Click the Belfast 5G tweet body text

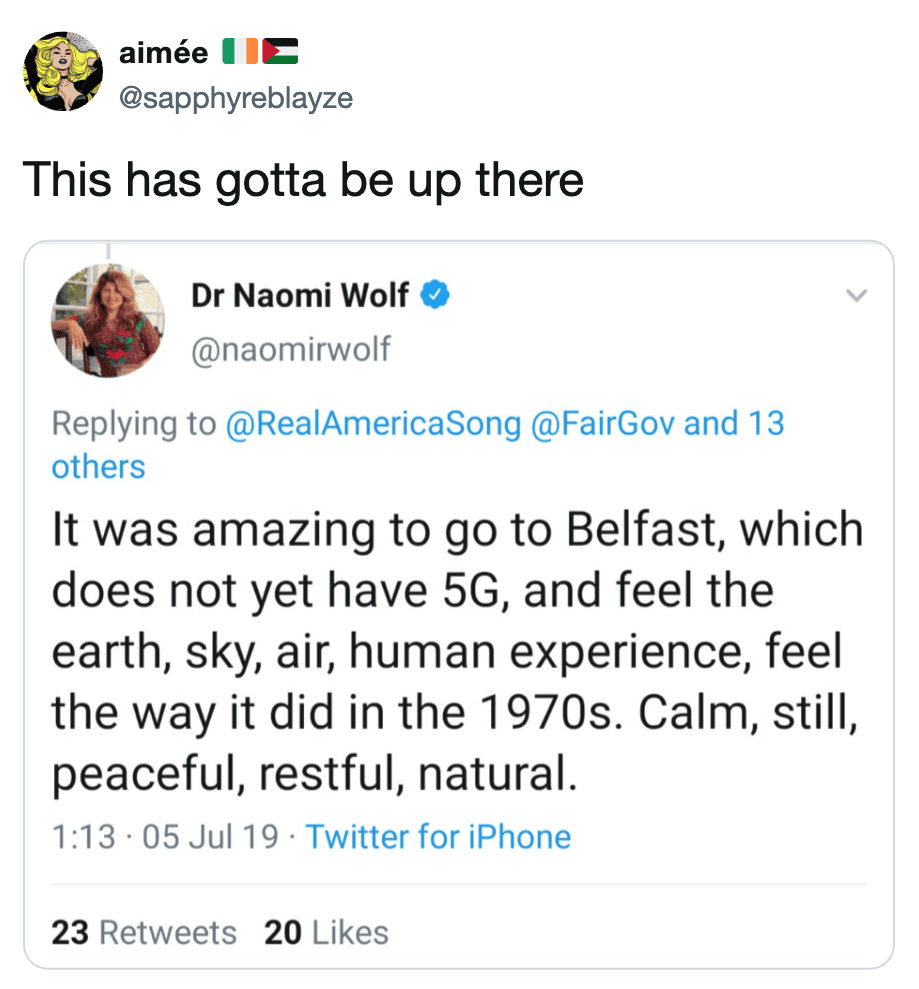tap(456, 652)
